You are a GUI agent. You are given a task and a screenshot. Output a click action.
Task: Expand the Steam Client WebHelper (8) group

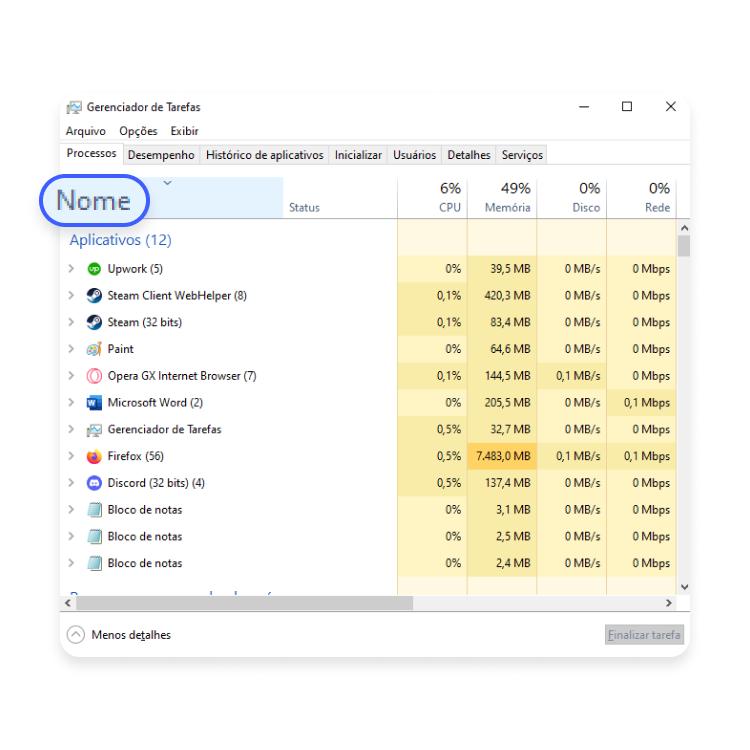pyautogui.click(x=71, y=296)
